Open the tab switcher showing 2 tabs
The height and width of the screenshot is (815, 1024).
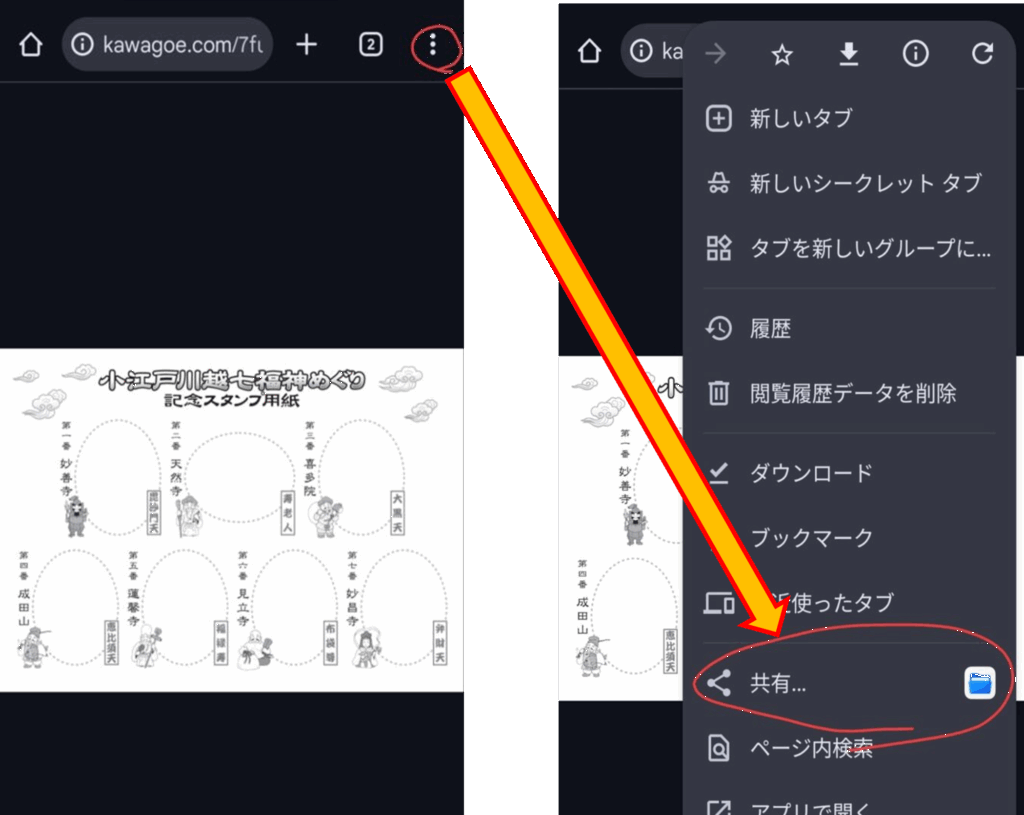pyautogui.click(x=371, y=45)
